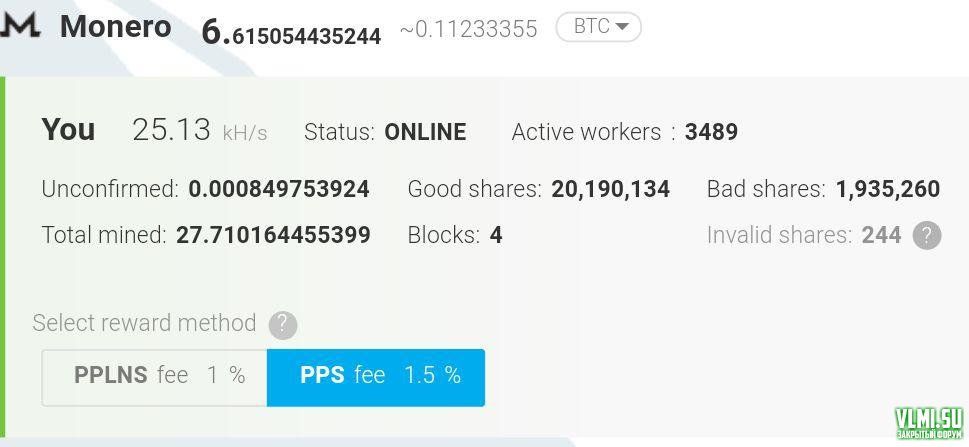Viewport: 969px width, 447px height.
Task: Click the help icon beside Select reward method
Action: tap(283, 324)
